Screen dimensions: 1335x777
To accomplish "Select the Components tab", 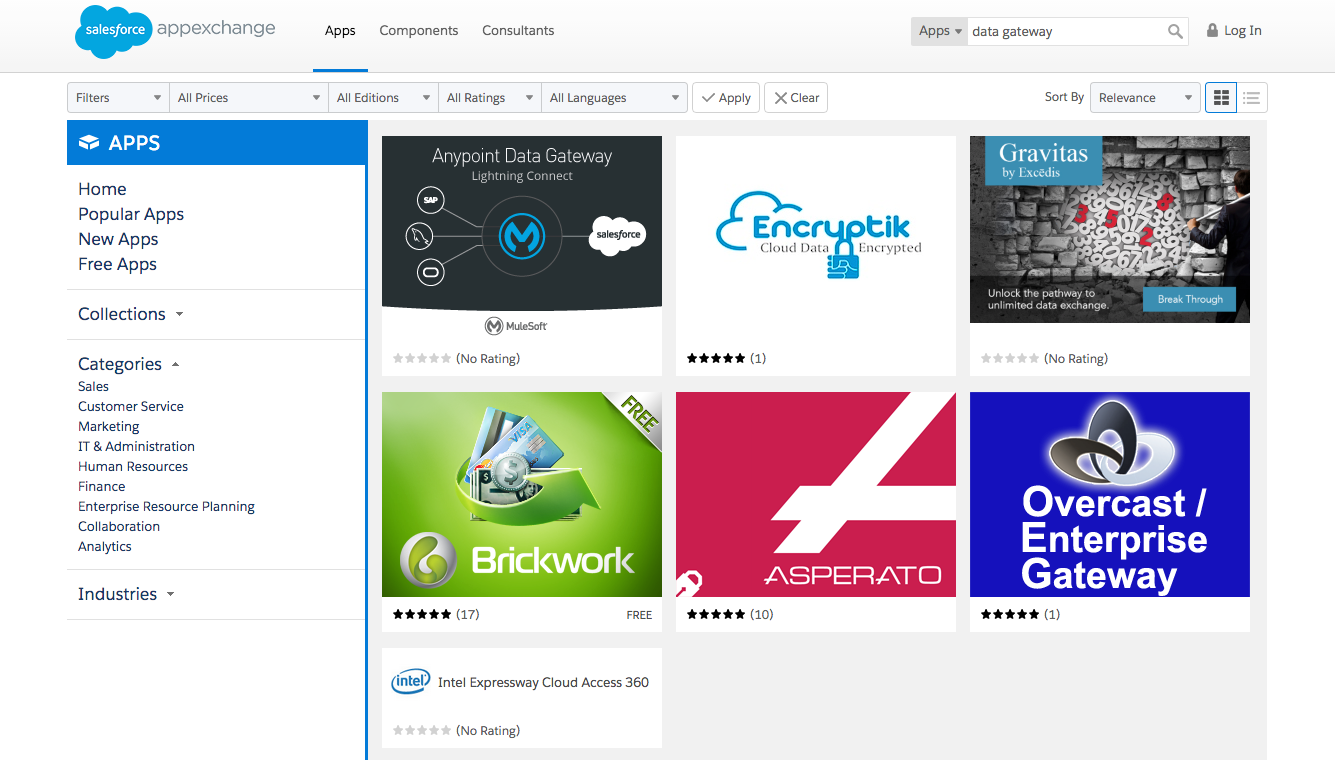I will point(419,31).
